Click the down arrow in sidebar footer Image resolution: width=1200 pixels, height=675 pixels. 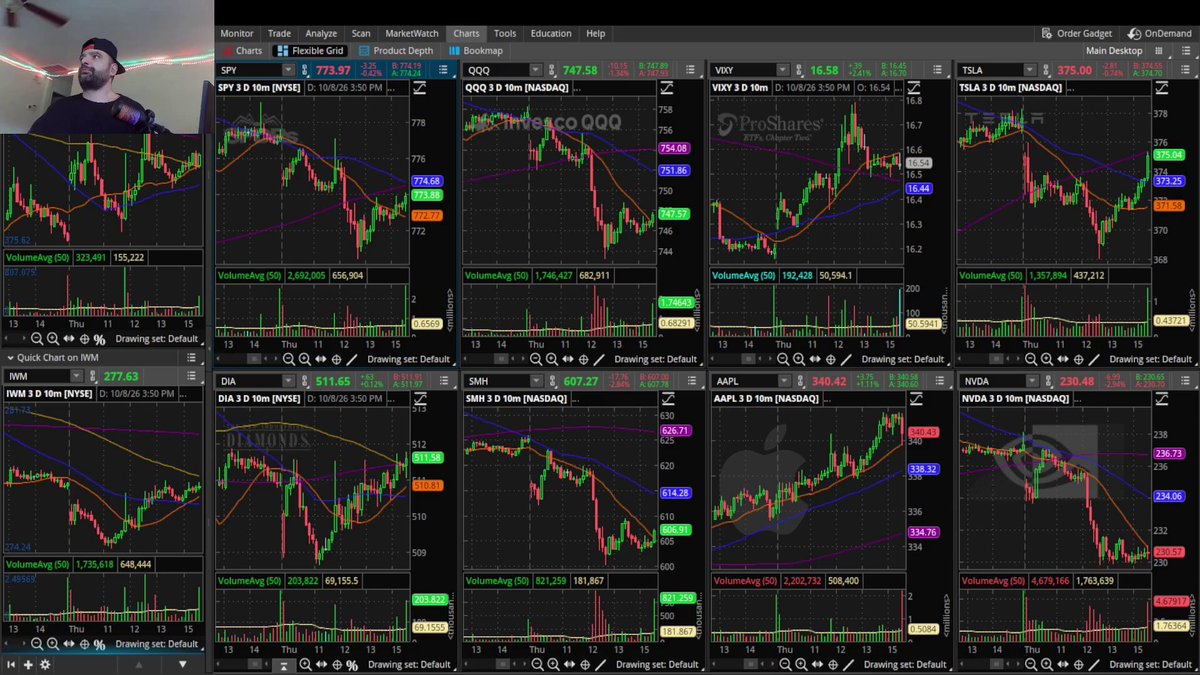click(x=182, y=664)
